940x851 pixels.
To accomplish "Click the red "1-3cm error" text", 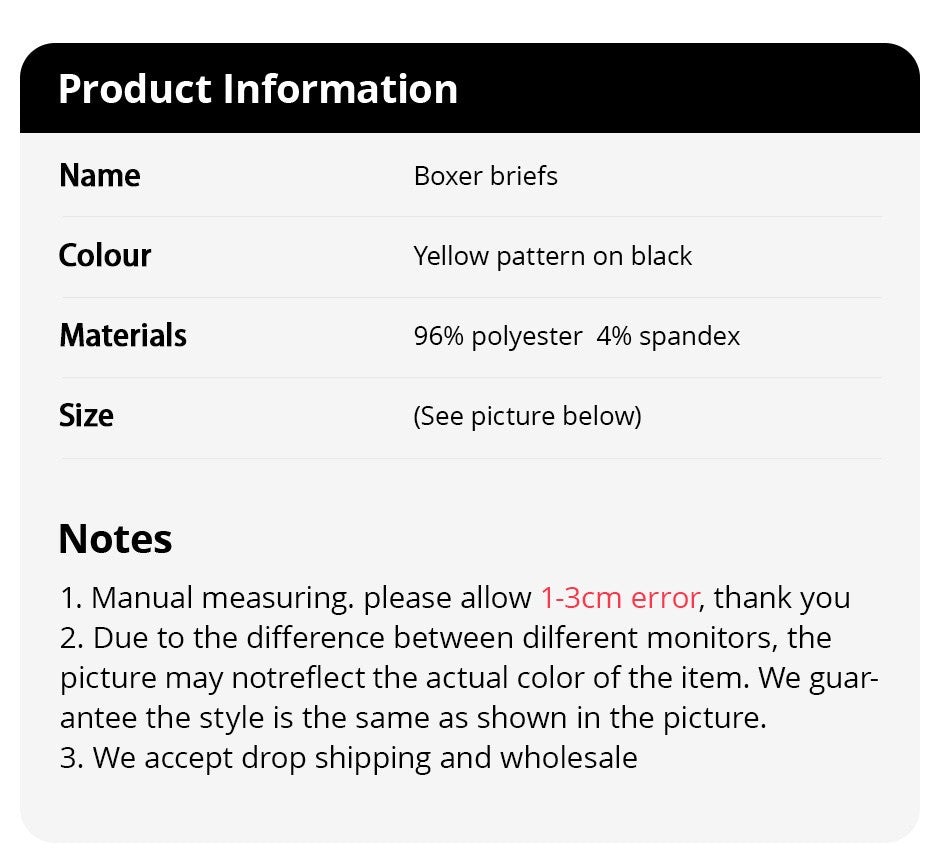I will click(x=619, y=598).
